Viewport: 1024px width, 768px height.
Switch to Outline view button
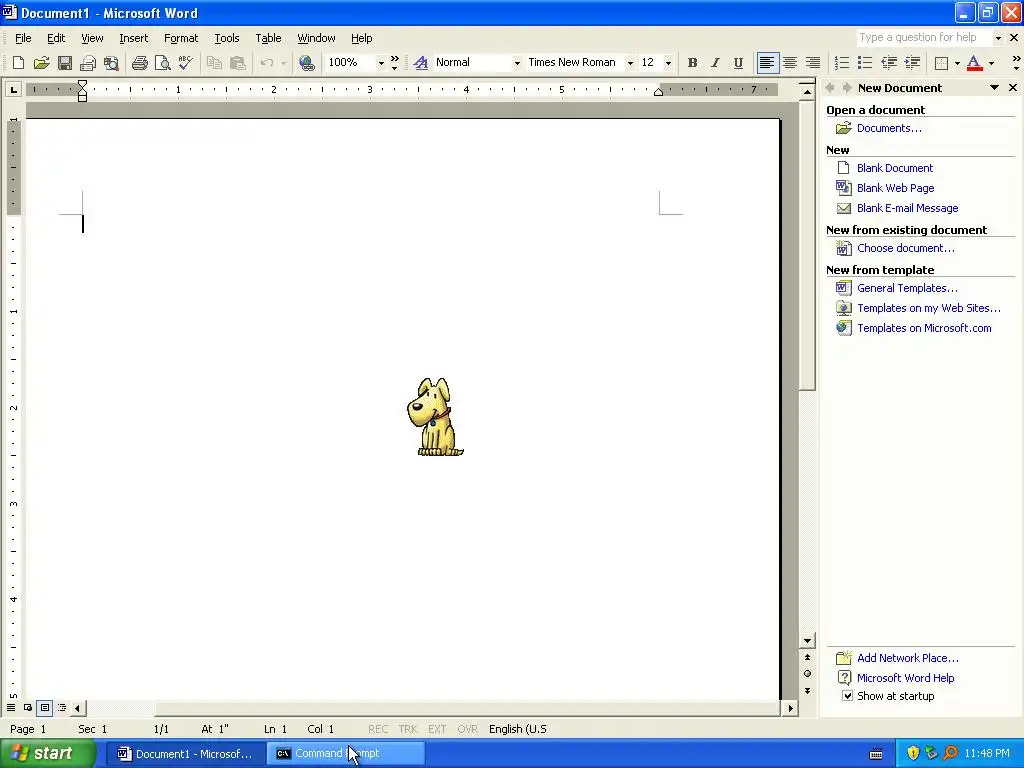click(x=62, y=707)
